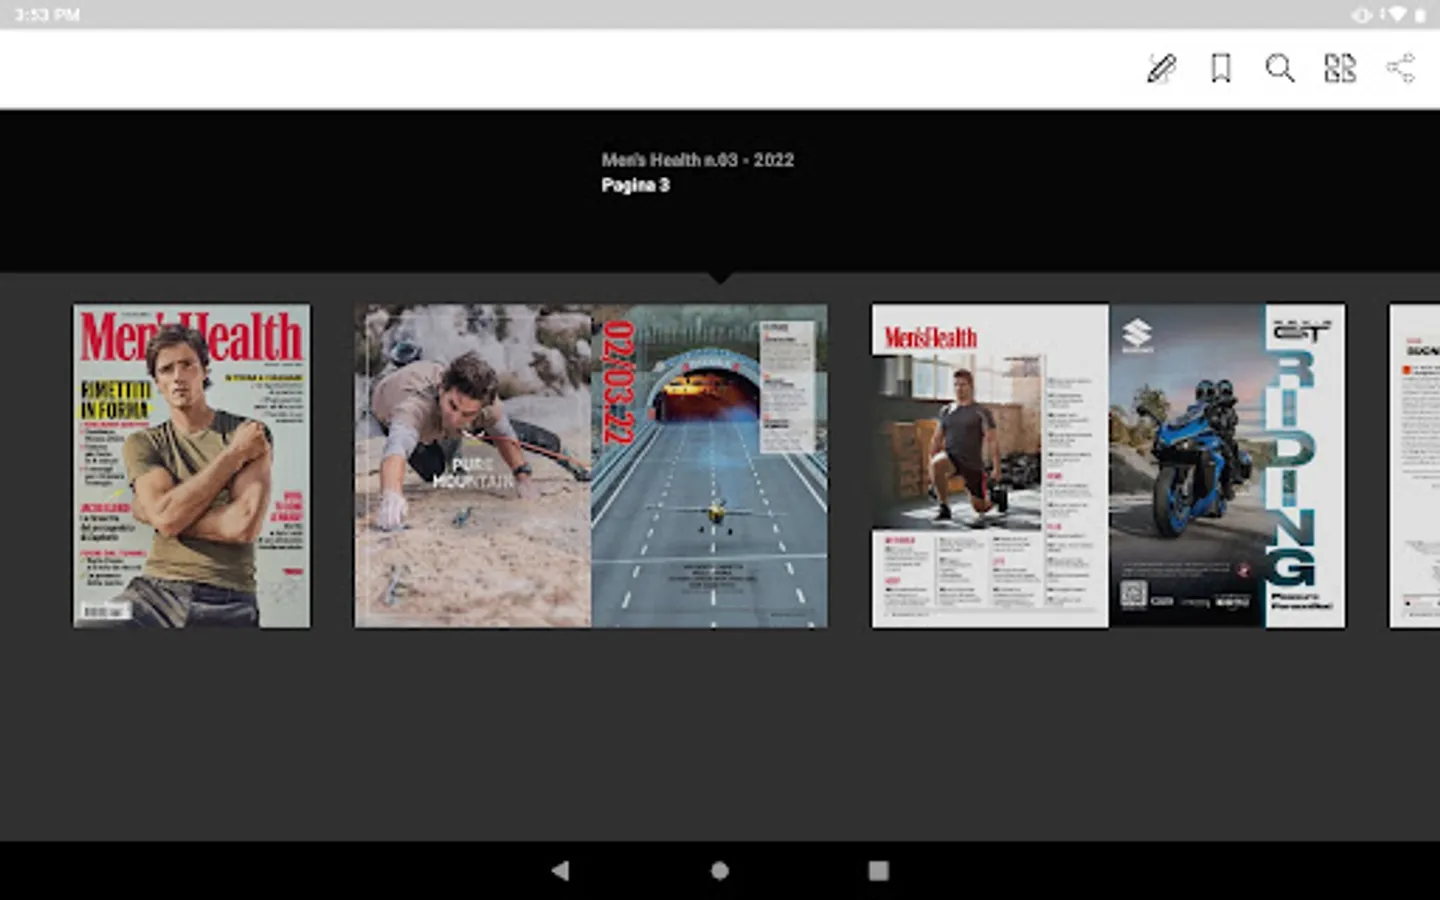Click the tooltip pointer triangle above thumbnails
The height and width of the screenshot is (900, 1440).
click(720, 277)
